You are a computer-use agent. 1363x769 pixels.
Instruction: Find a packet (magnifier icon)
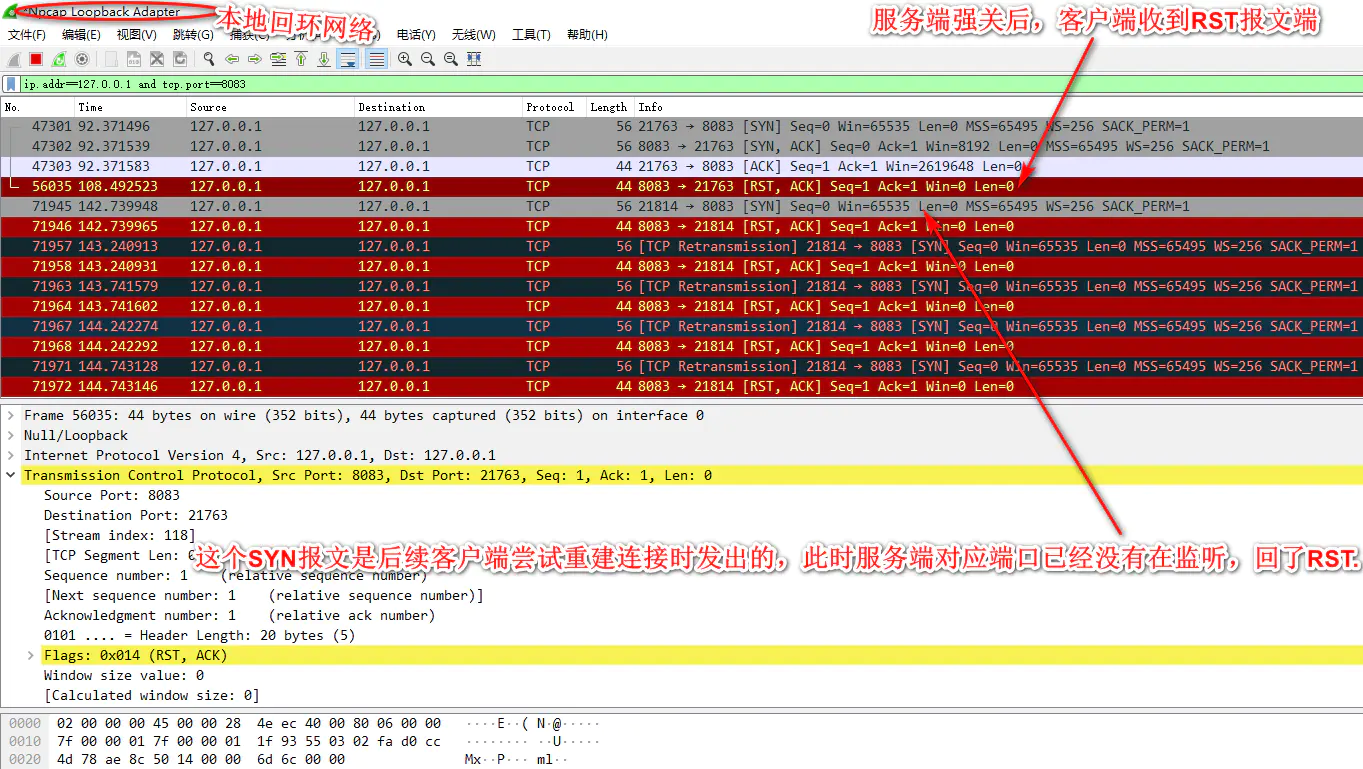pyautogui.click(x=209, y=59)
